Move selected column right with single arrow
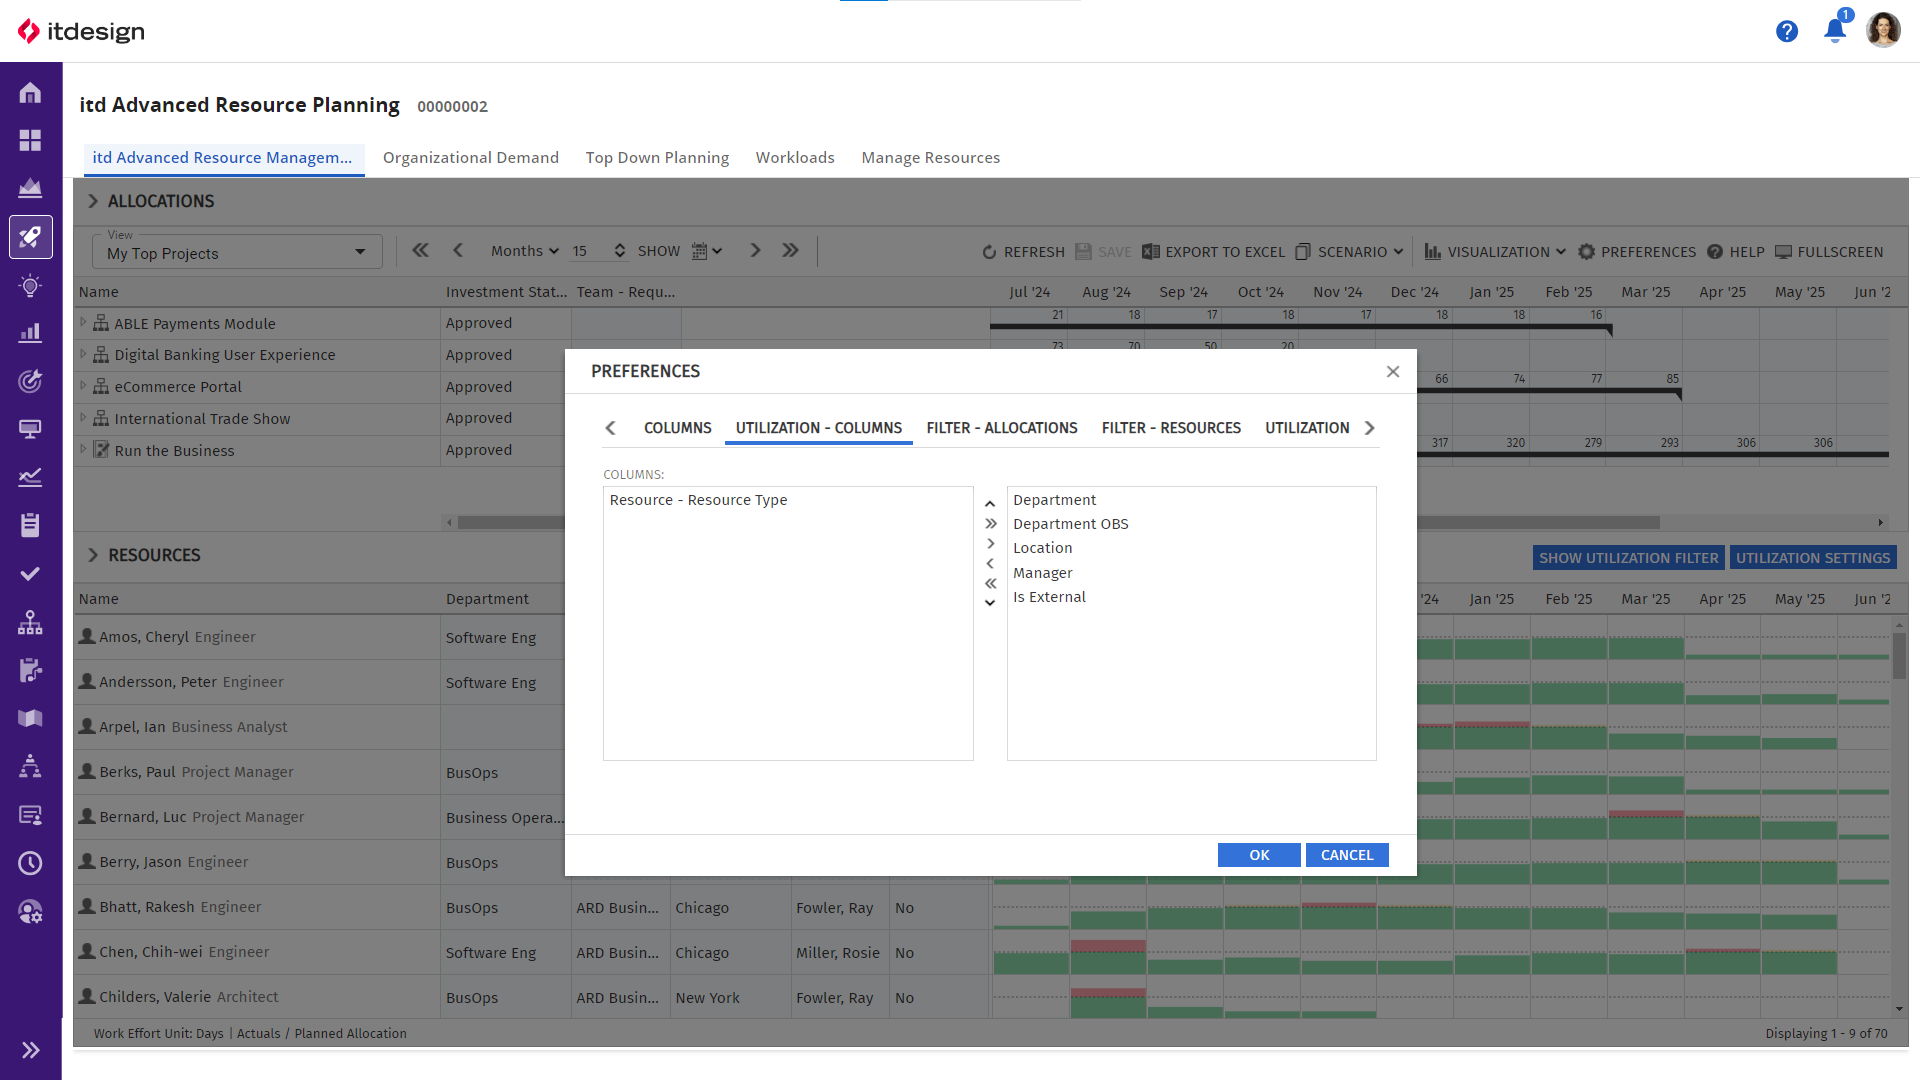Screen dimensions: 1920x1080 pos(990,544)
